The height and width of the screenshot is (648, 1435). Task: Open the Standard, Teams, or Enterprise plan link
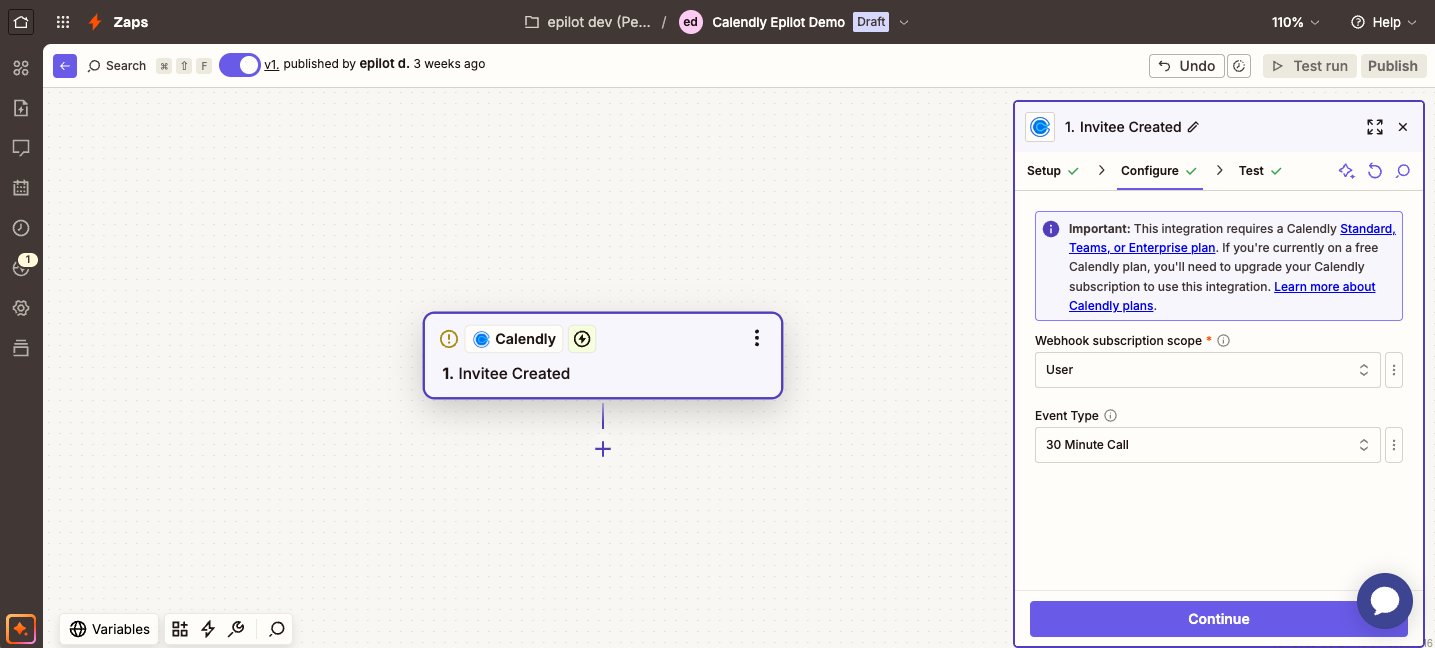click(x=1232, y=238)
